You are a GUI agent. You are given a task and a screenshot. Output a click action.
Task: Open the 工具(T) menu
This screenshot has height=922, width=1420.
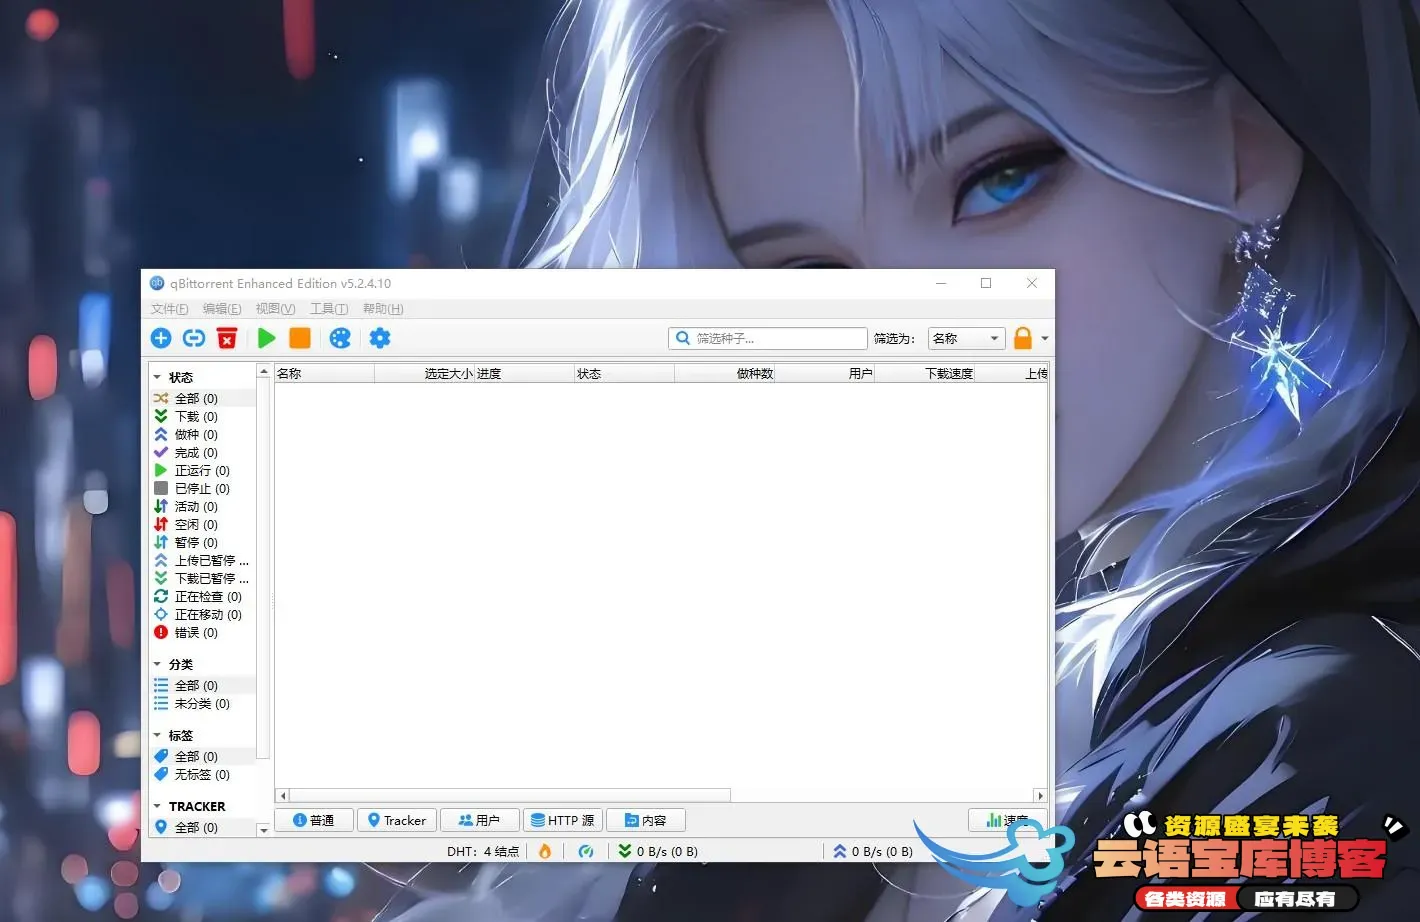click(329, 309)
